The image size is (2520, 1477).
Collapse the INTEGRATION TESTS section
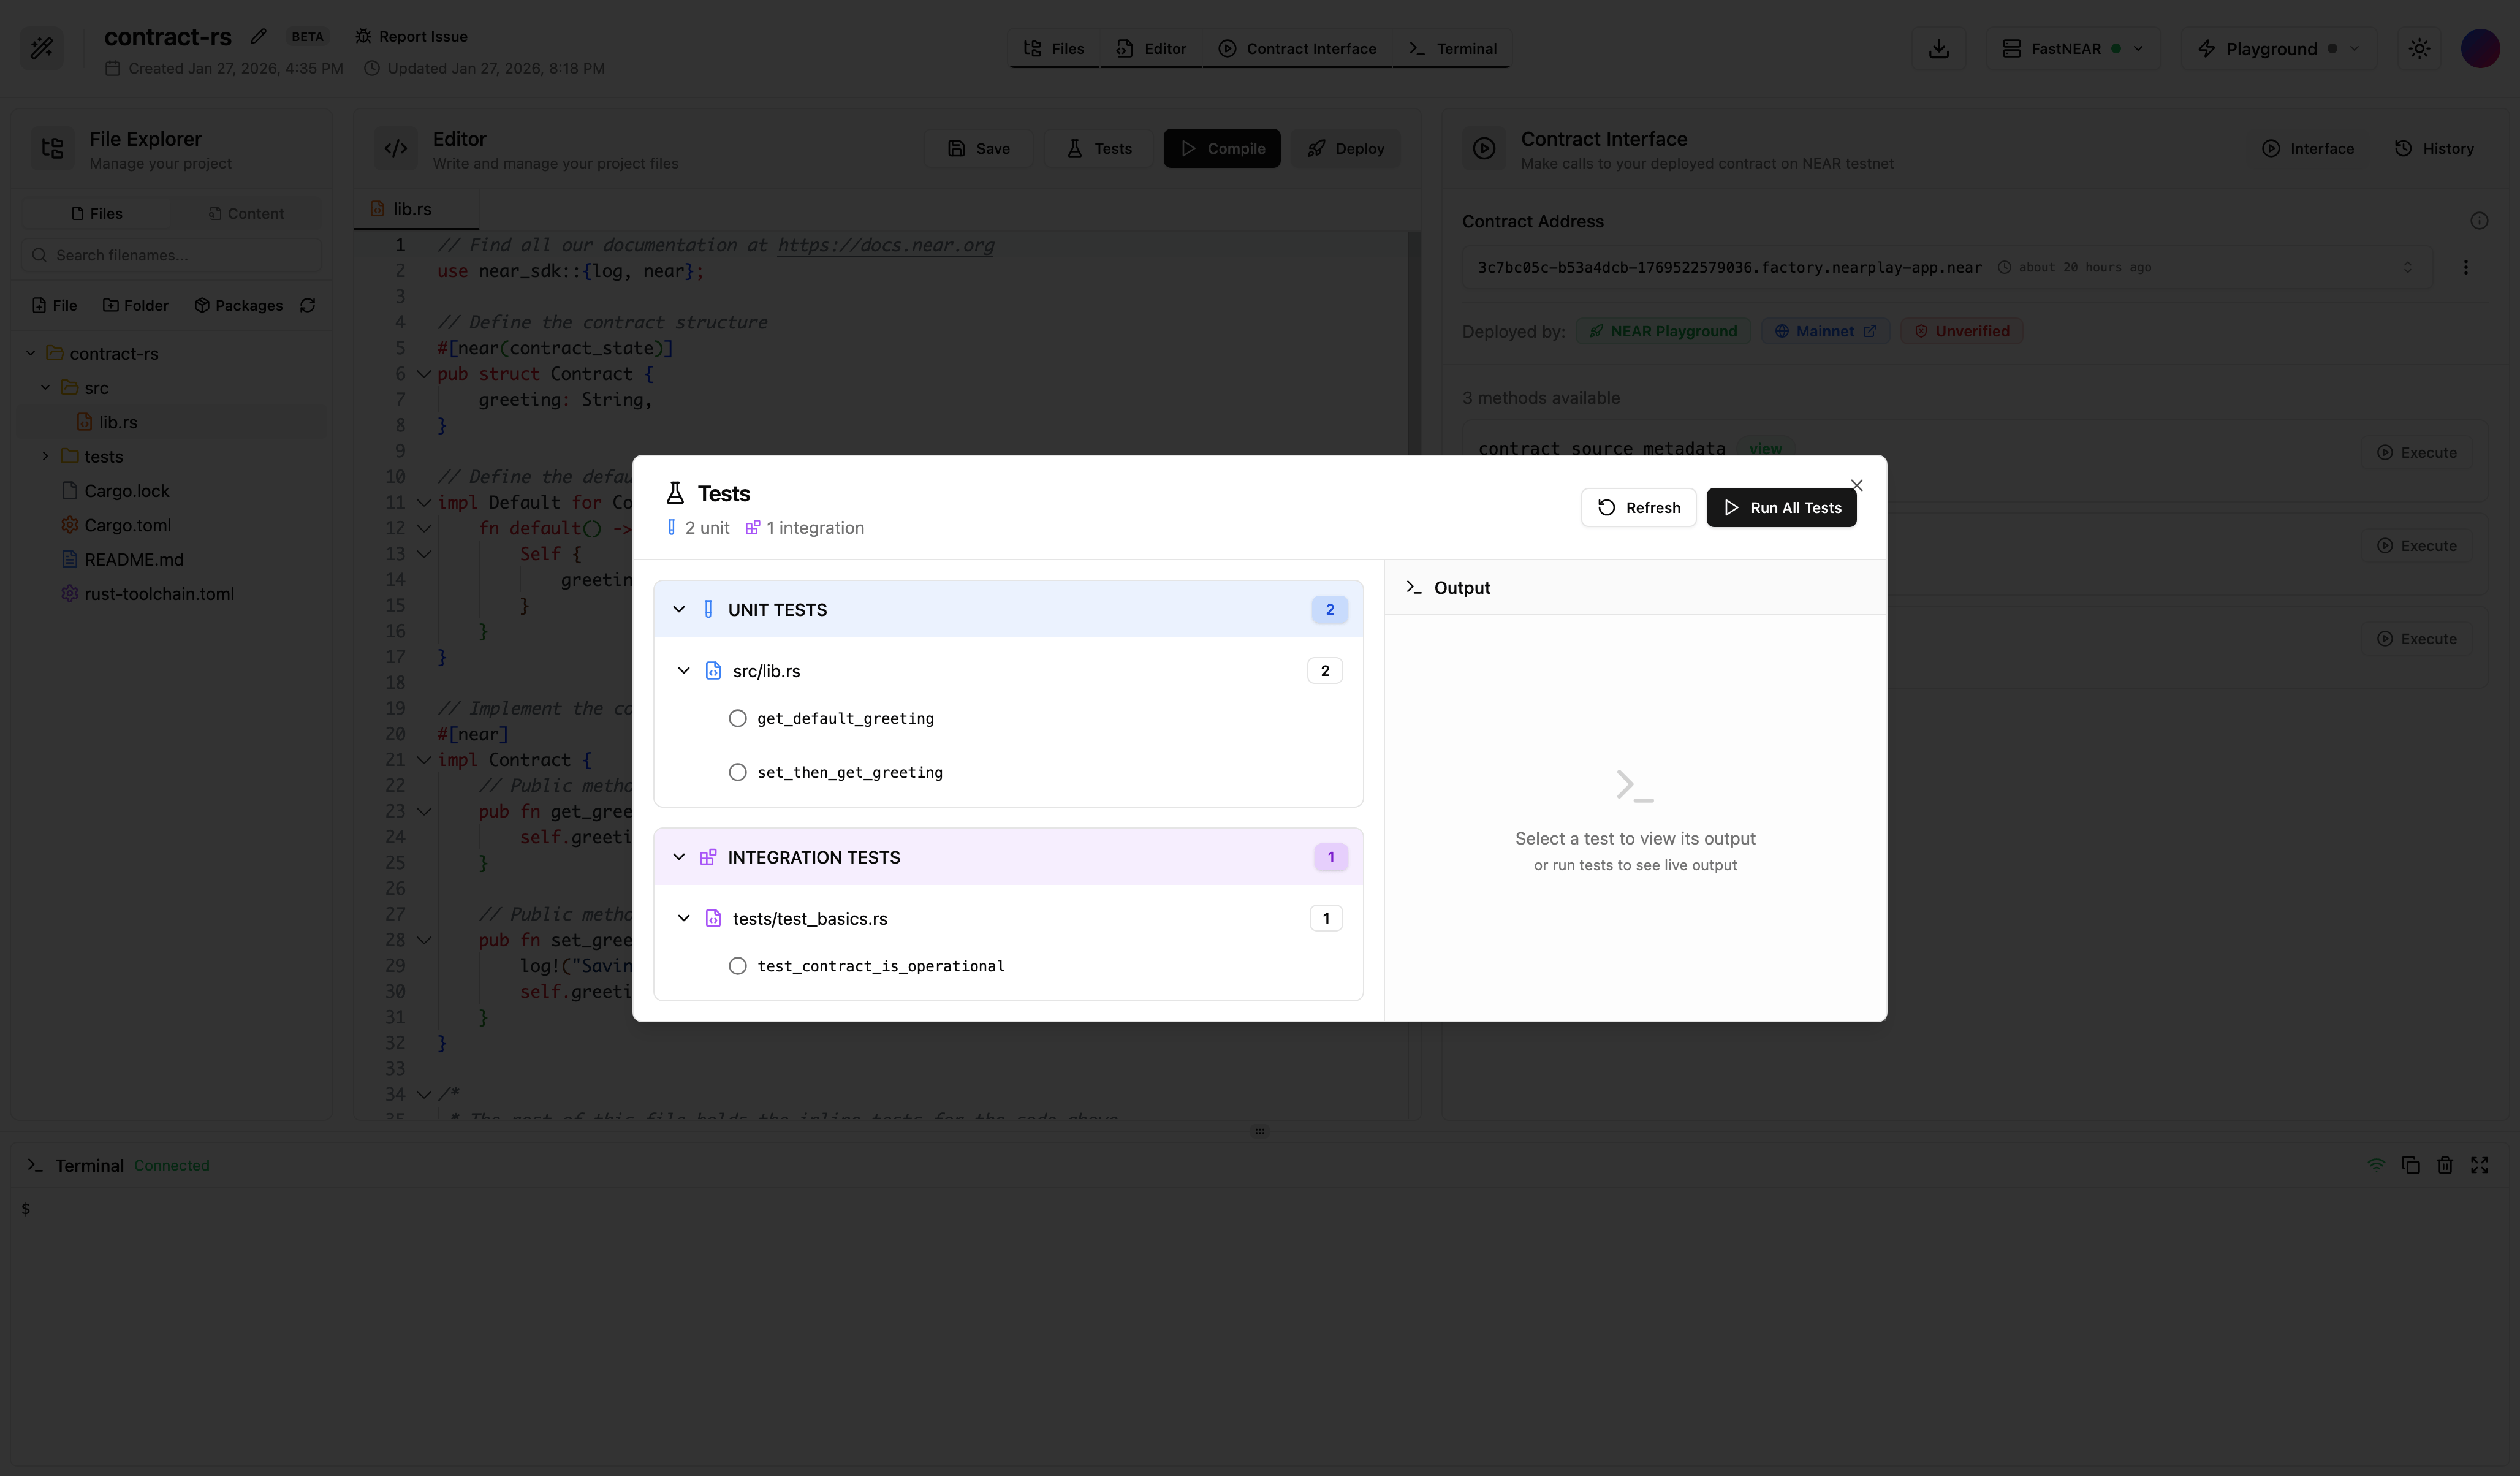point(679,857)
